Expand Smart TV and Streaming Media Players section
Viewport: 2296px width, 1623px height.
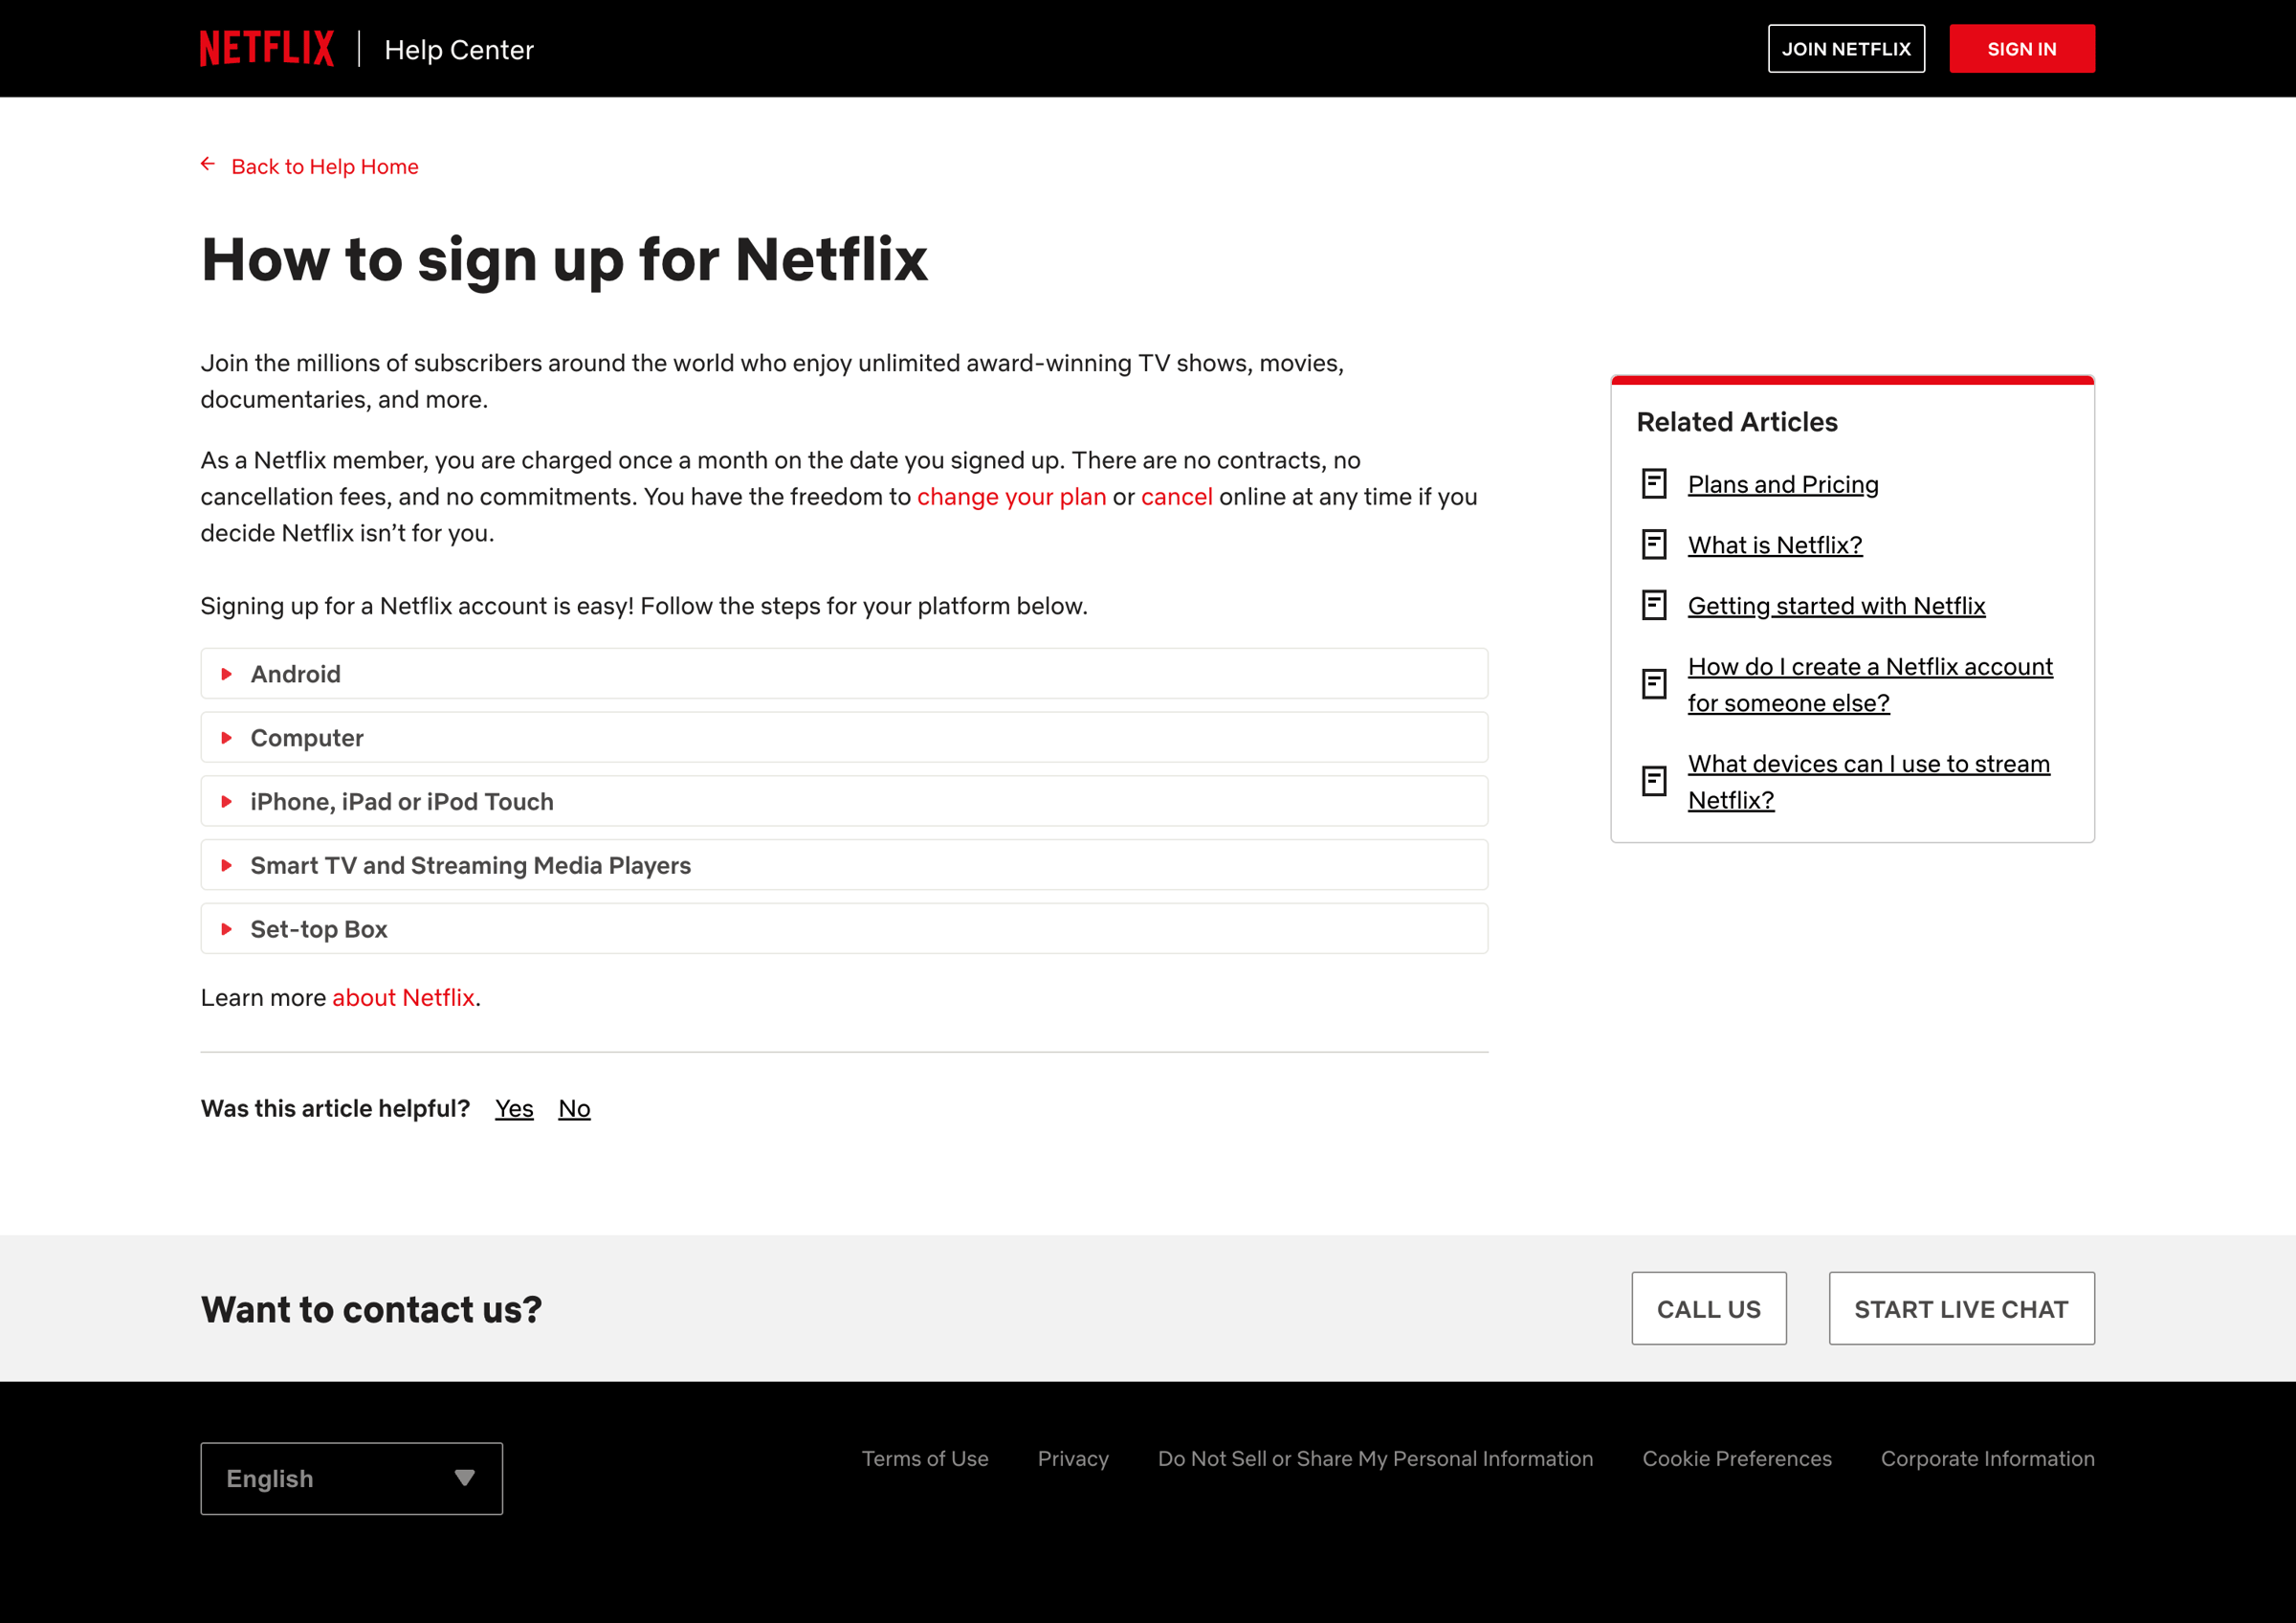844,866
